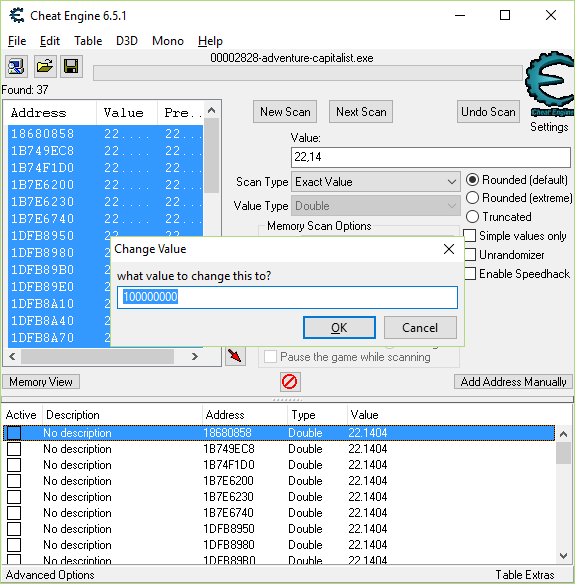Click the new value input field
Image resolution: width=575 pixels, height=584 pixels.
pyautogui.click(x=288, y=297)
